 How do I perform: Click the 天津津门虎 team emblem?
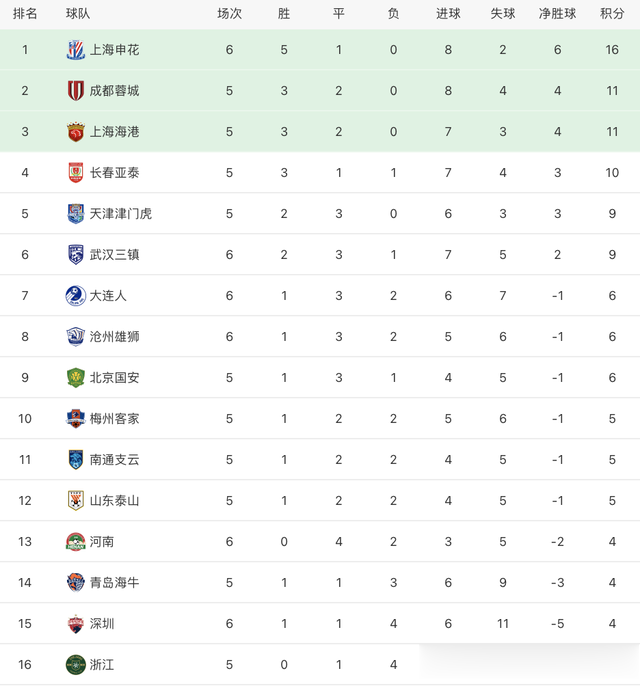click(76, 213)
